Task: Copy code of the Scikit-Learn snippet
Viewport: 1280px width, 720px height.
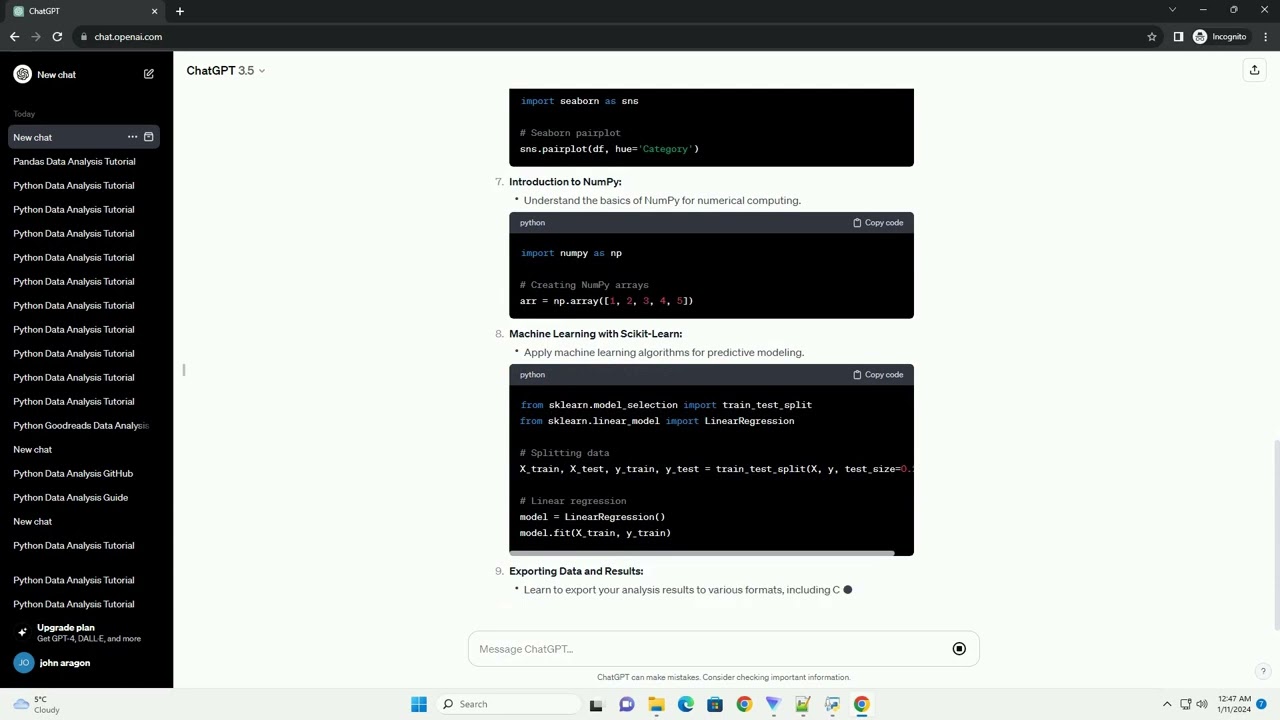Action: [x=878, y=375]
